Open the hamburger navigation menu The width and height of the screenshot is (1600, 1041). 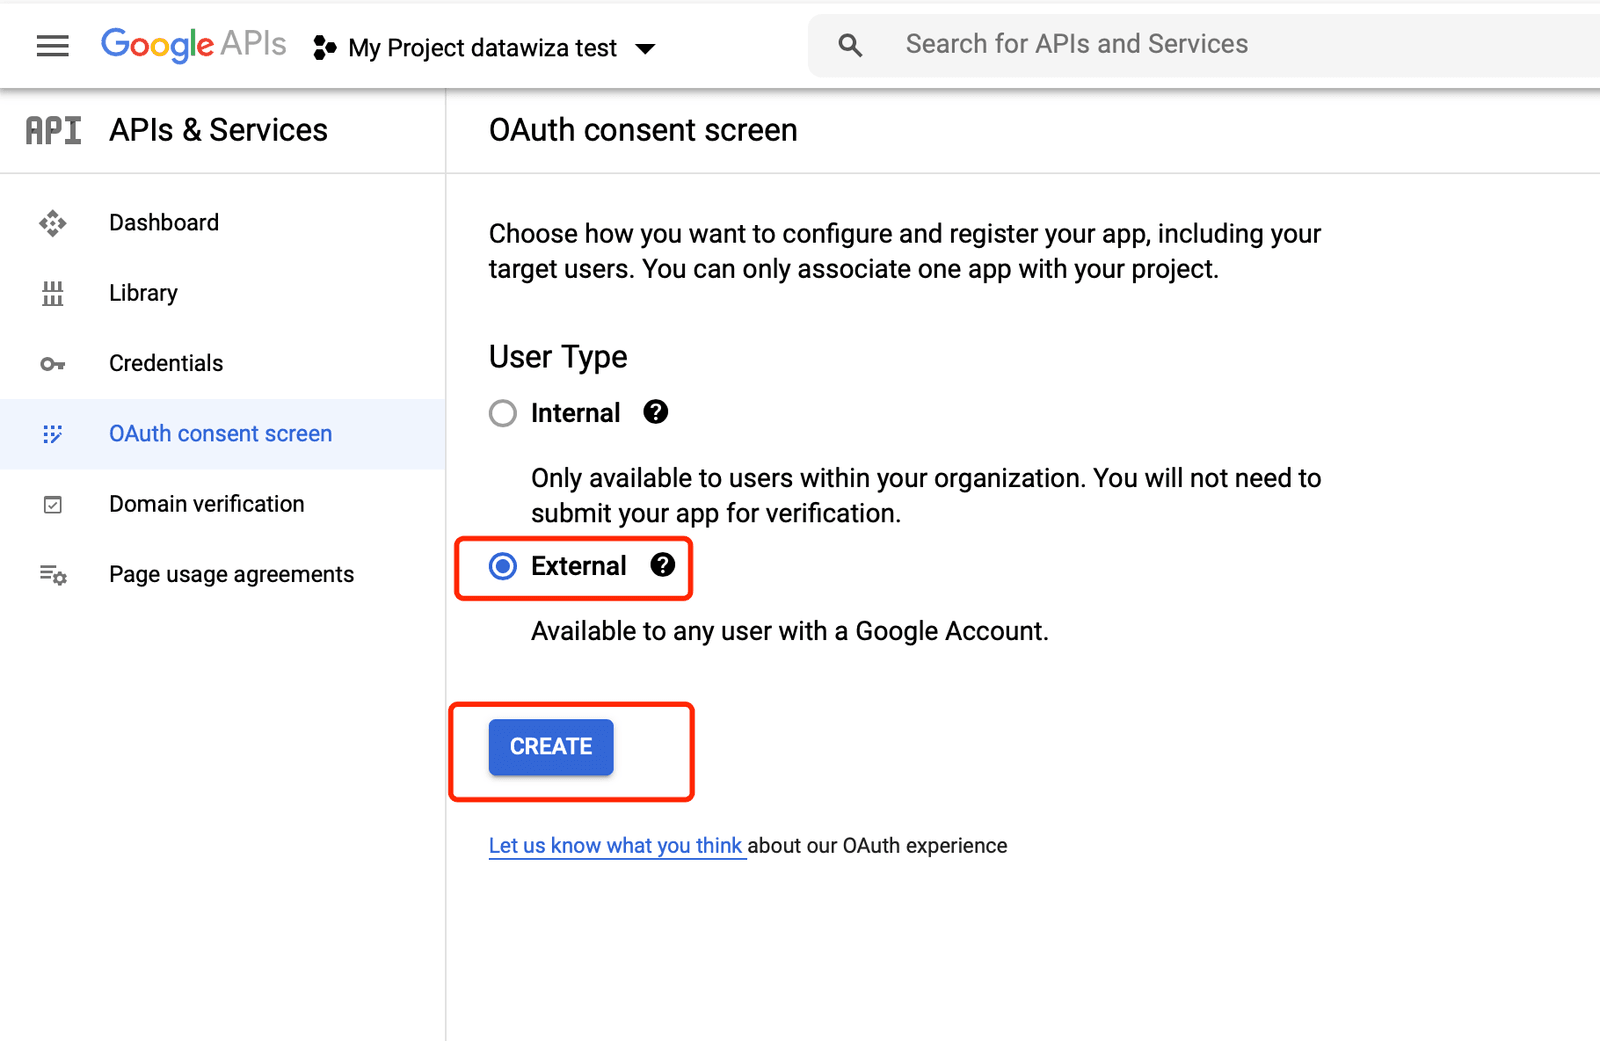(53, 46)
